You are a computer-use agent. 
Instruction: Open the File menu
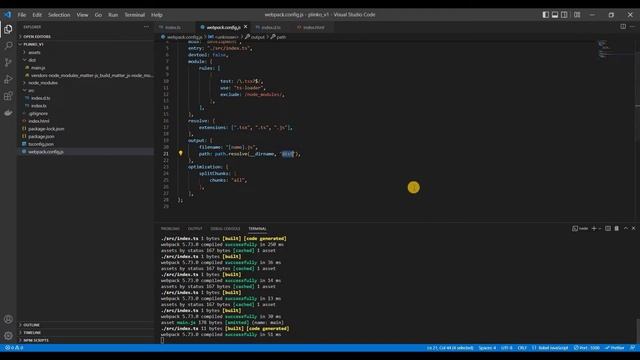[x=22, y=15]
